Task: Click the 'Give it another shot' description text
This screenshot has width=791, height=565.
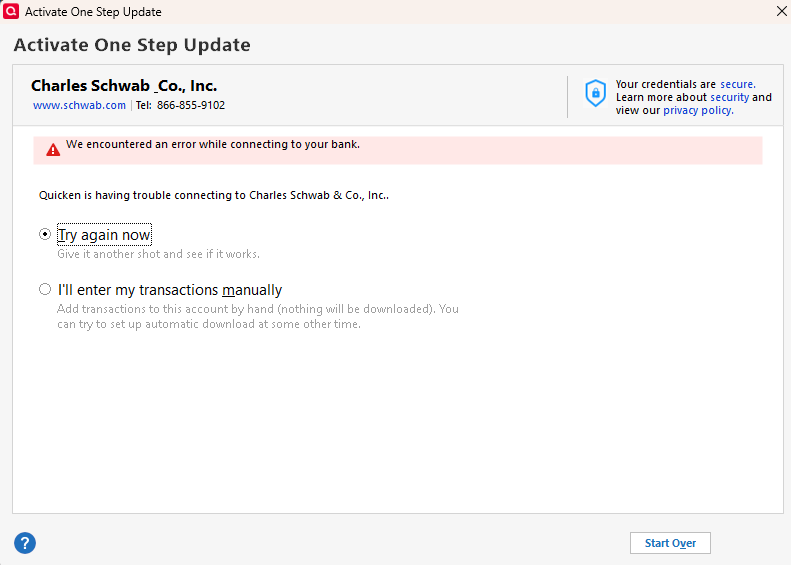Action: tap(158, 254)
